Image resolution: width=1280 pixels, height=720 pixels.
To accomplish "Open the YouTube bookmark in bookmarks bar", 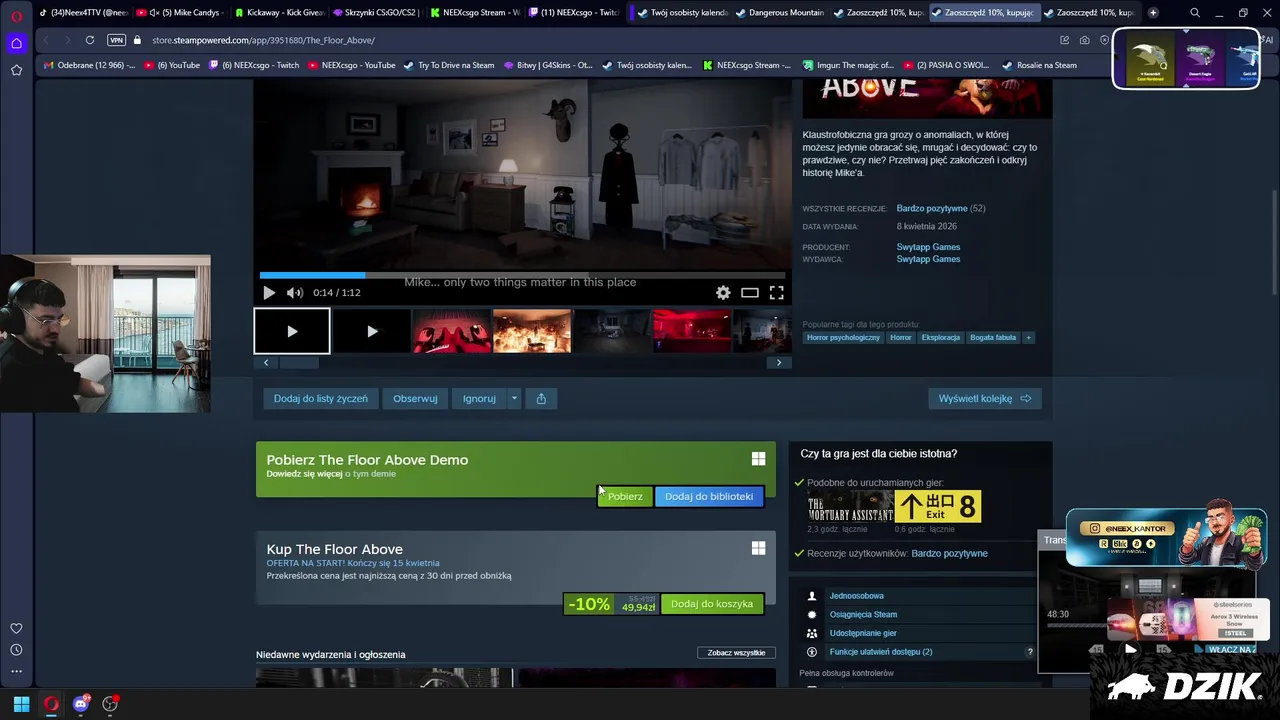I will 173,65.
